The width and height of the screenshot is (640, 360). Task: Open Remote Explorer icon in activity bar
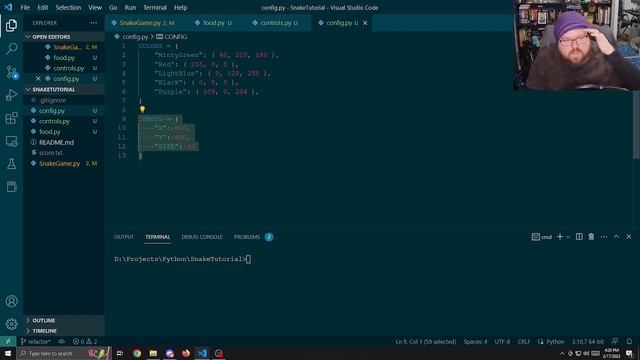[x=11, y=141]
